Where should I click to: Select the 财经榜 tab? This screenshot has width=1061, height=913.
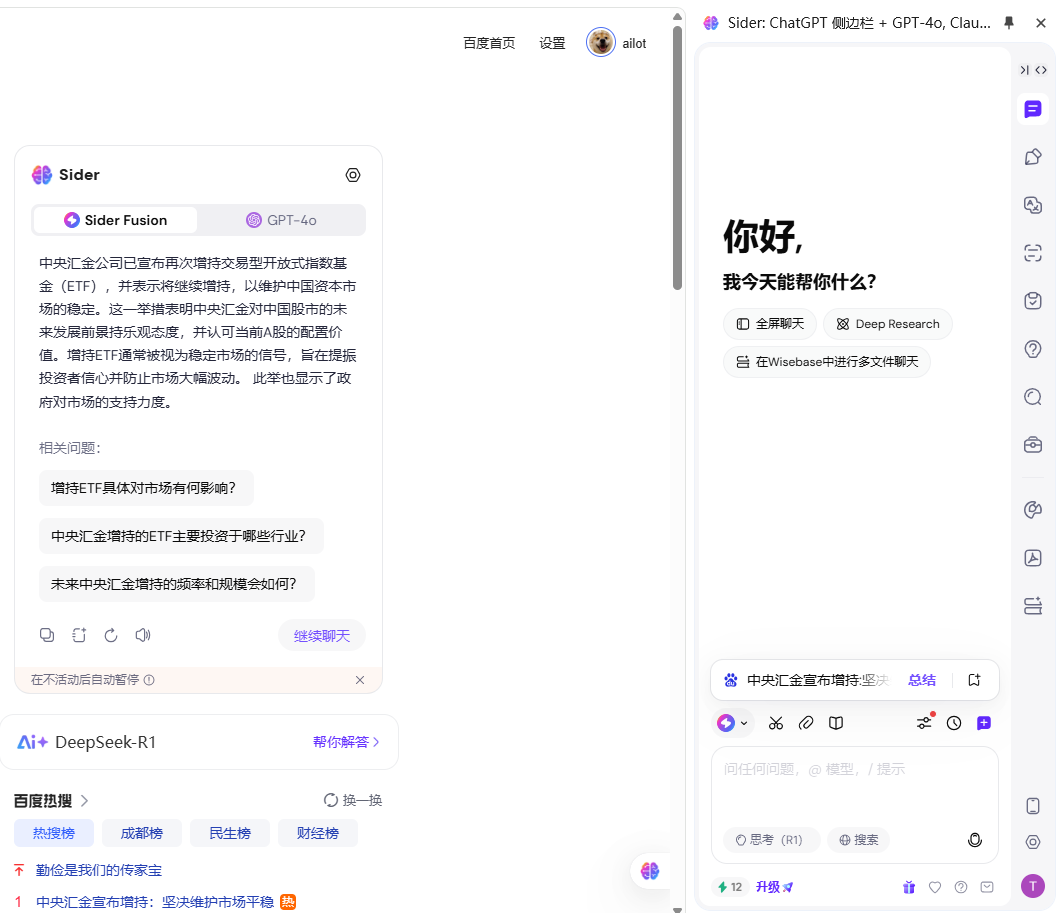(318, 833)
